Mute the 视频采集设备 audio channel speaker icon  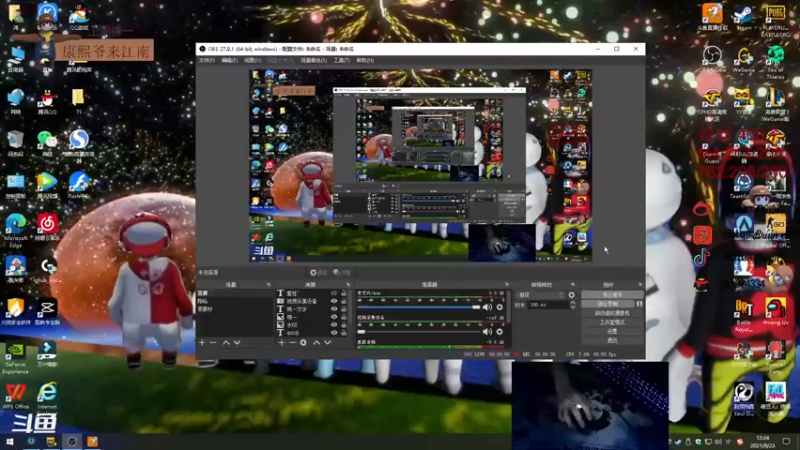487,332
